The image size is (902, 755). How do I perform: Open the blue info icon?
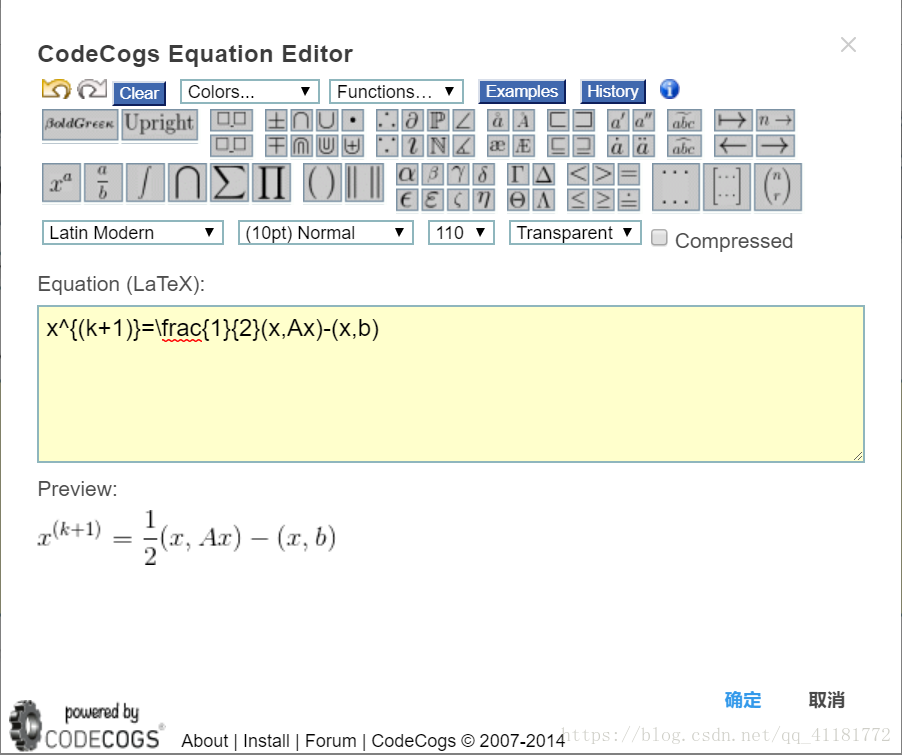pos(669,89)
